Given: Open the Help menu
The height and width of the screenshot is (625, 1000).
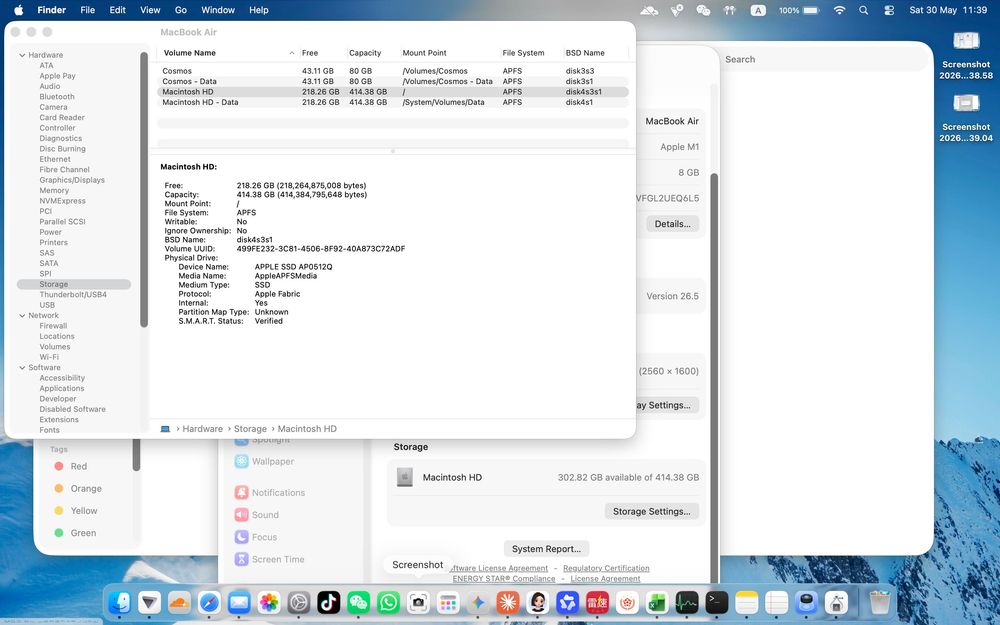Looking at the screenshot, I should (x=258, y=10).
